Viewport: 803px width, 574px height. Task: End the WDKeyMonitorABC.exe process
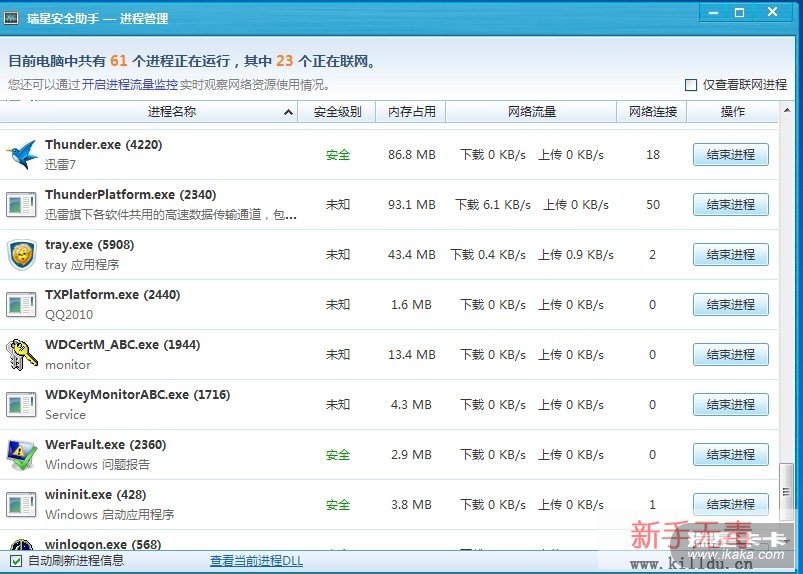click(x=731, y=405)
